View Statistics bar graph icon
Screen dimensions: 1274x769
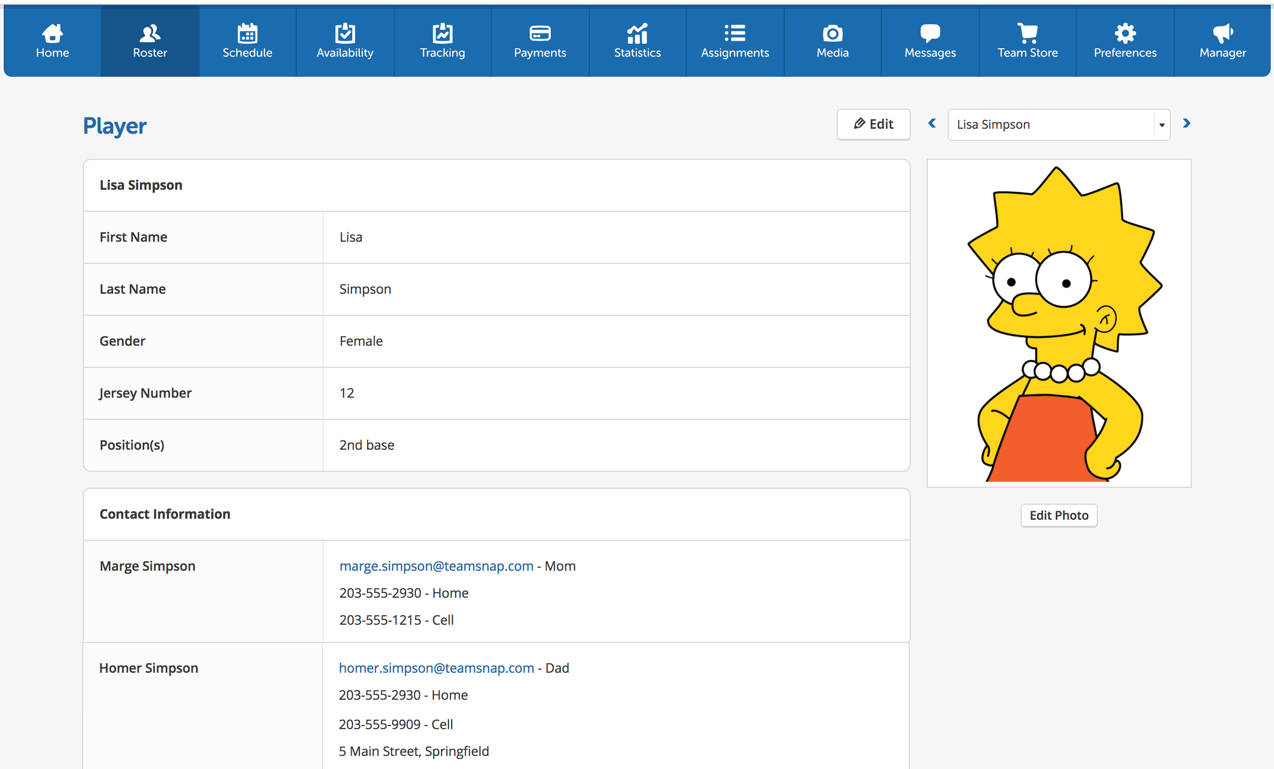click(637, 34)
